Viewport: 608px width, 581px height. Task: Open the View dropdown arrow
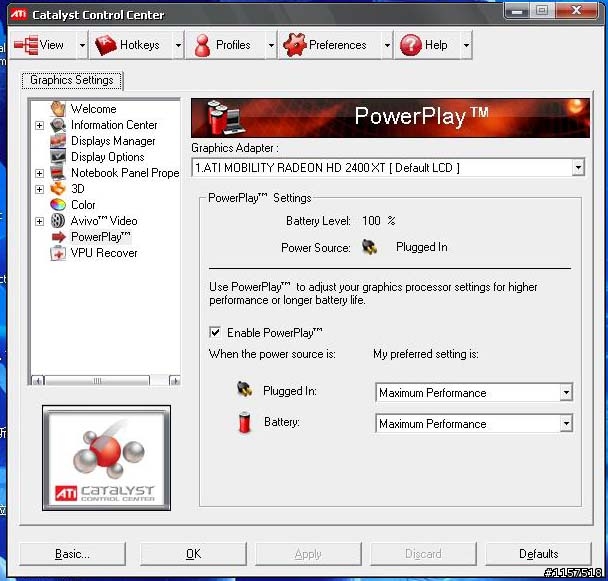[x=82, y=45]
